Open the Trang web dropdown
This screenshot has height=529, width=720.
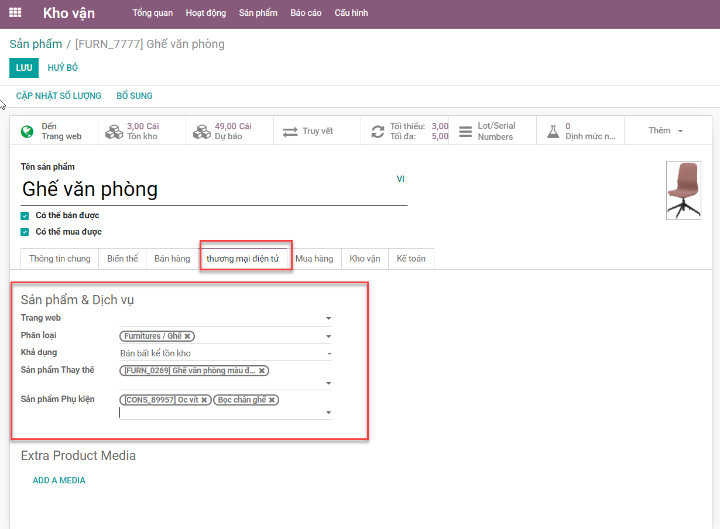coord(328,319)
